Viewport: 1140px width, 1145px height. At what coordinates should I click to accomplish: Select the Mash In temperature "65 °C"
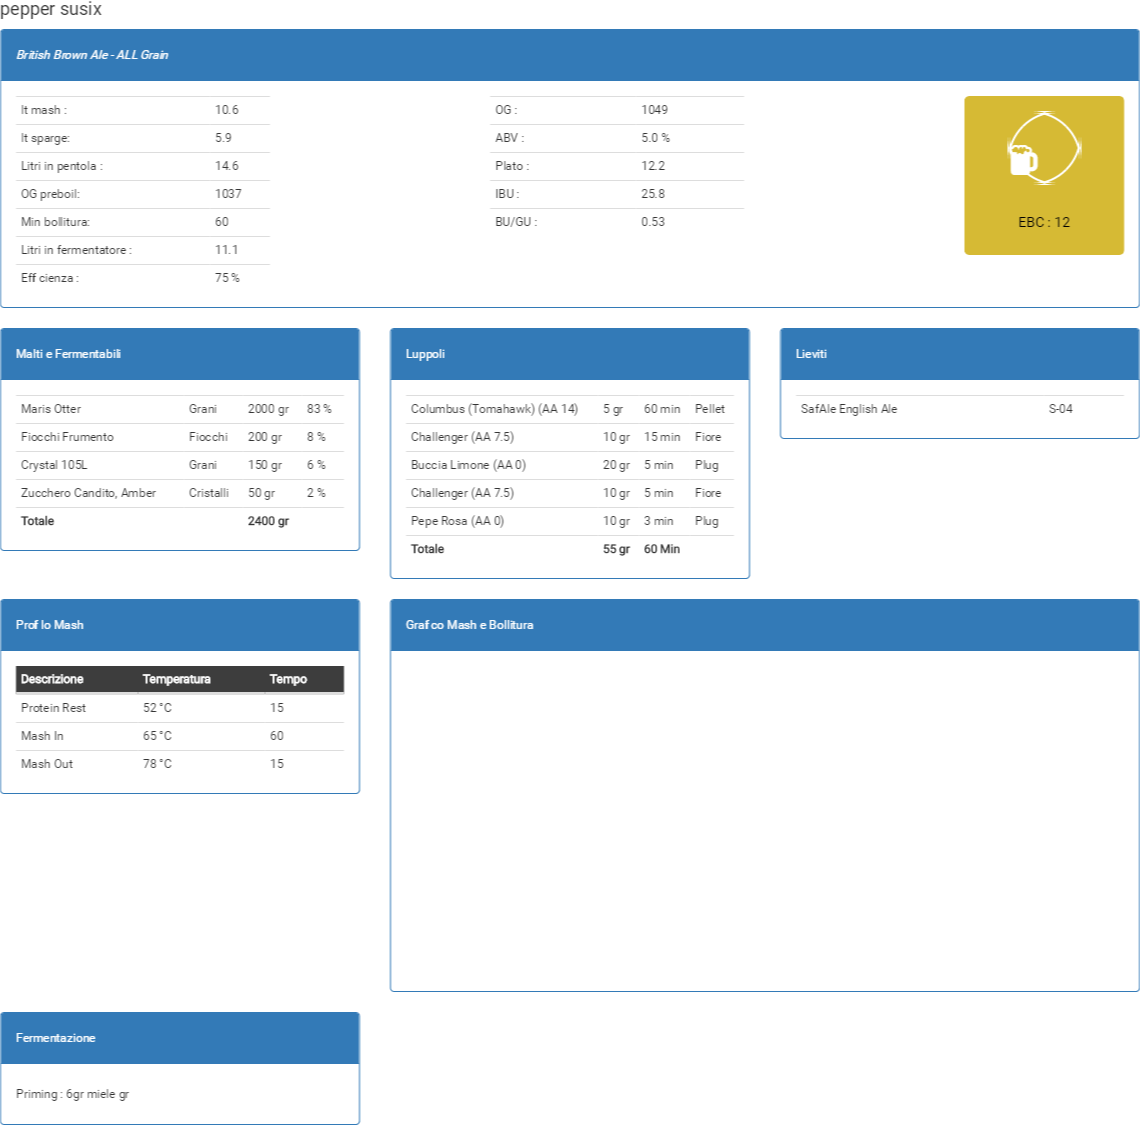[x=157, y=736]
